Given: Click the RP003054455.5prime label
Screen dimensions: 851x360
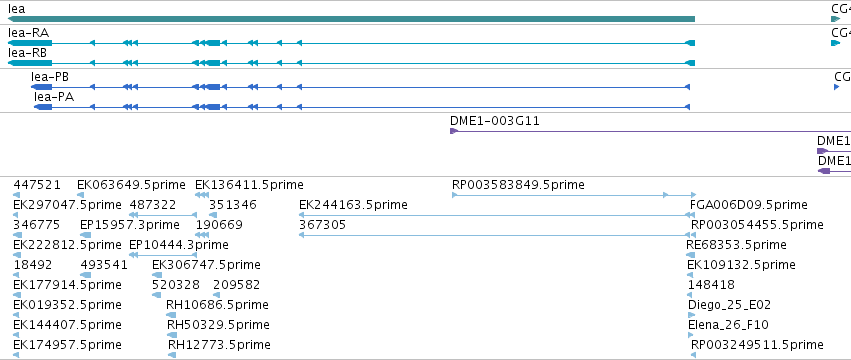Looking at the screenshot, I should pyautogui.click(x=757, y=225).
